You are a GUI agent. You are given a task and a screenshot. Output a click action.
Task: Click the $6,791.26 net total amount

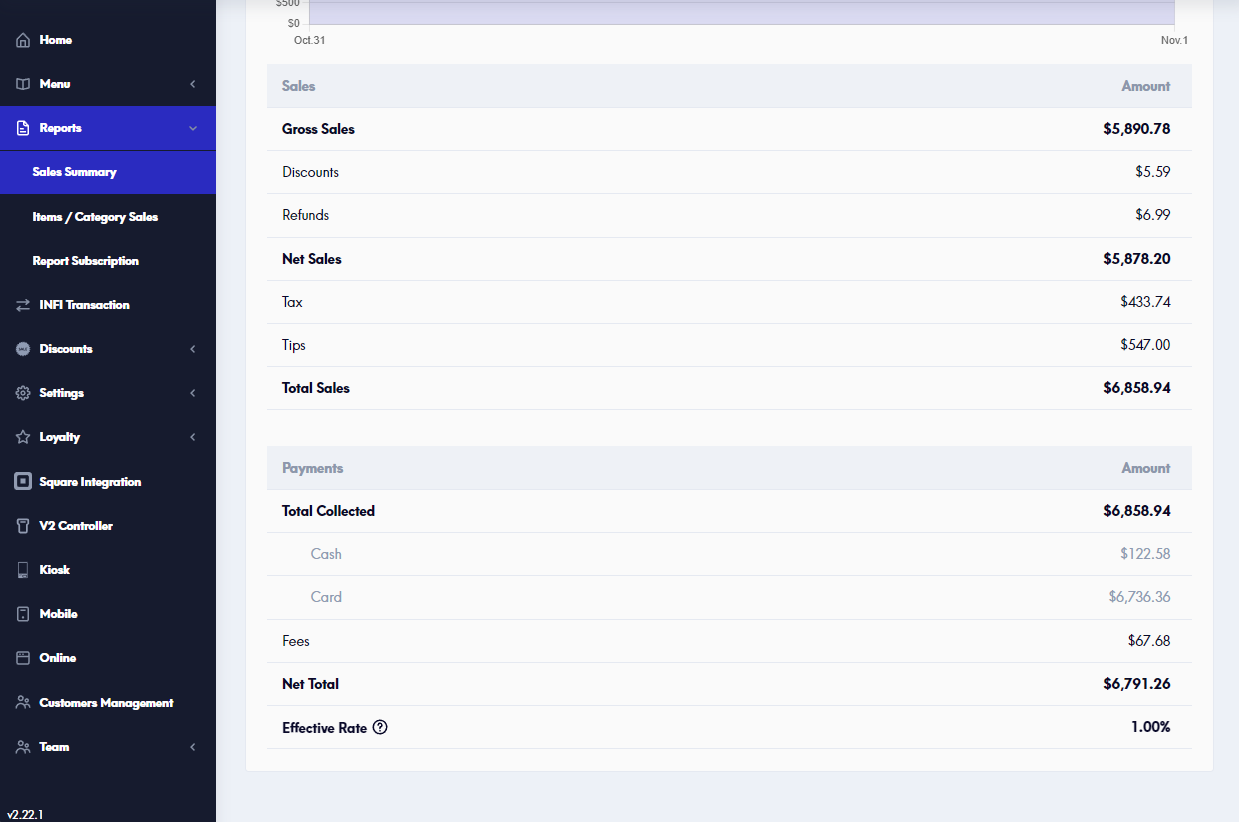click(1137, 684)
